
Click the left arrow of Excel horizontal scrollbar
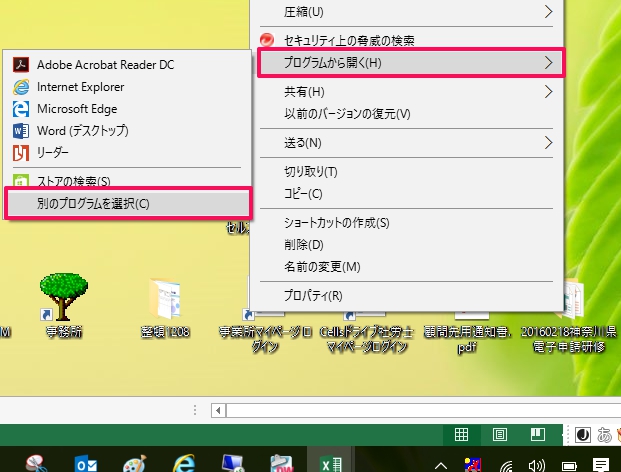[218, 411]
